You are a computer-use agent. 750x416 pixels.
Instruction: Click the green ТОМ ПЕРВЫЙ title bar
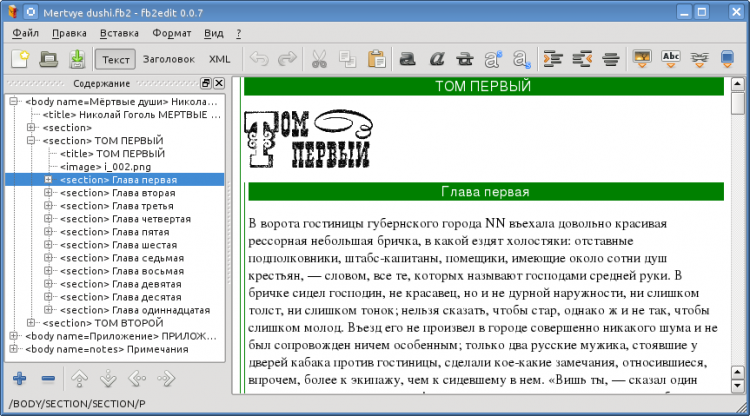click(x=483, y=86)
